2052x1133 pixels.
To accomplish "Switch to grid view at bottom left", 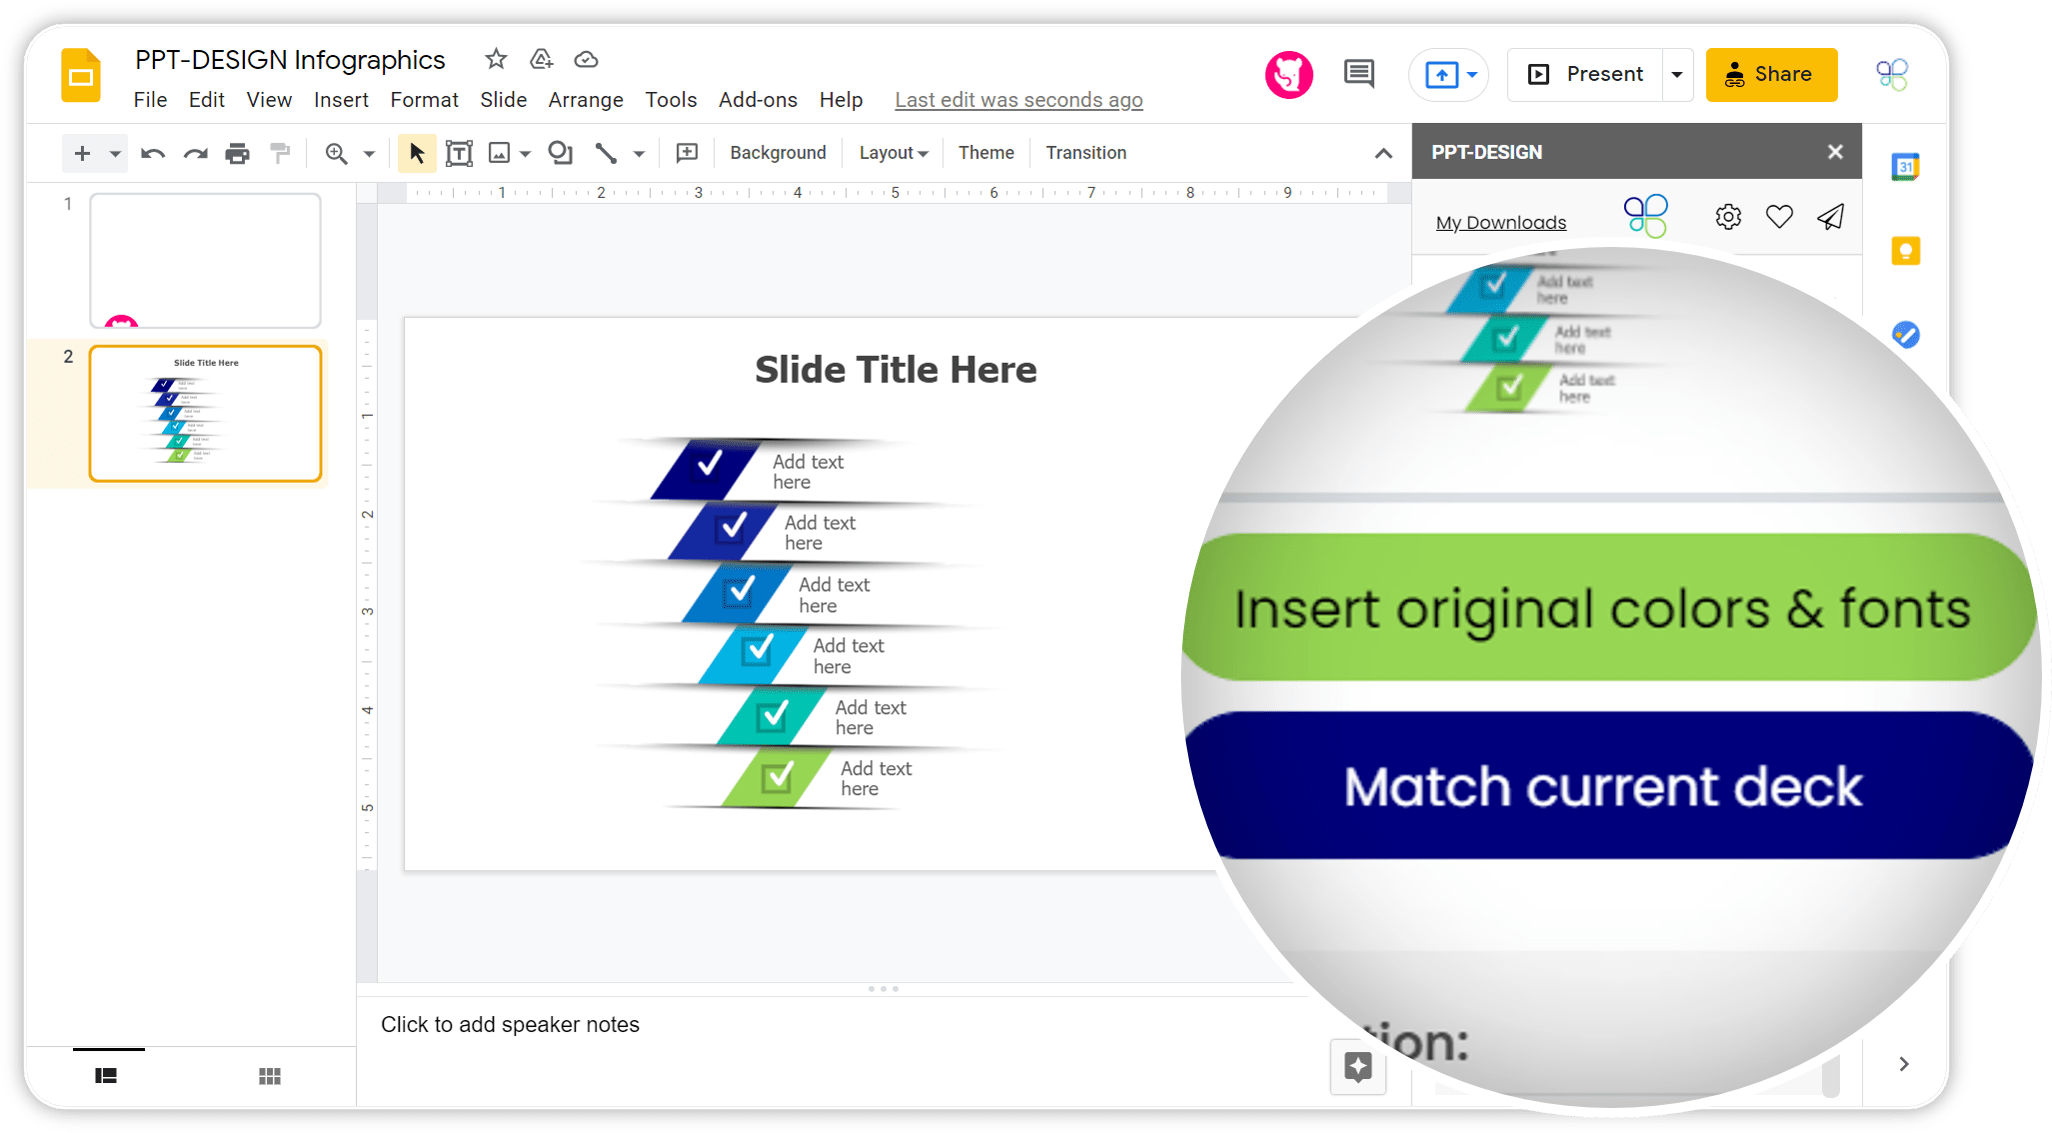I will coord(269,1076).
